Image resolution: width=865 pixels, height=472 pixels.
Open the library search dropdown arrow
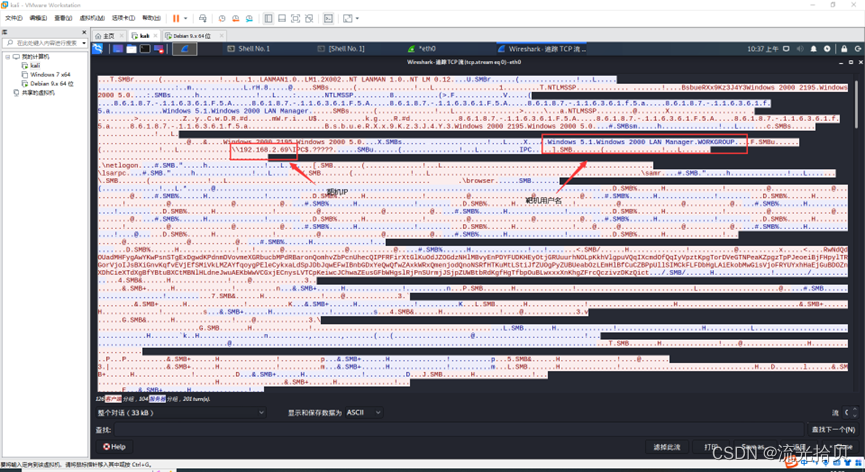coord(84,42)
